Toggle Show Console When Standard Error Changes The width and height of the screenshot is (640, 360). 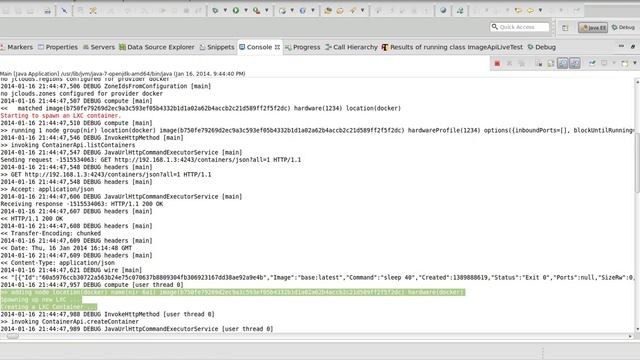[x=575, y=63]
